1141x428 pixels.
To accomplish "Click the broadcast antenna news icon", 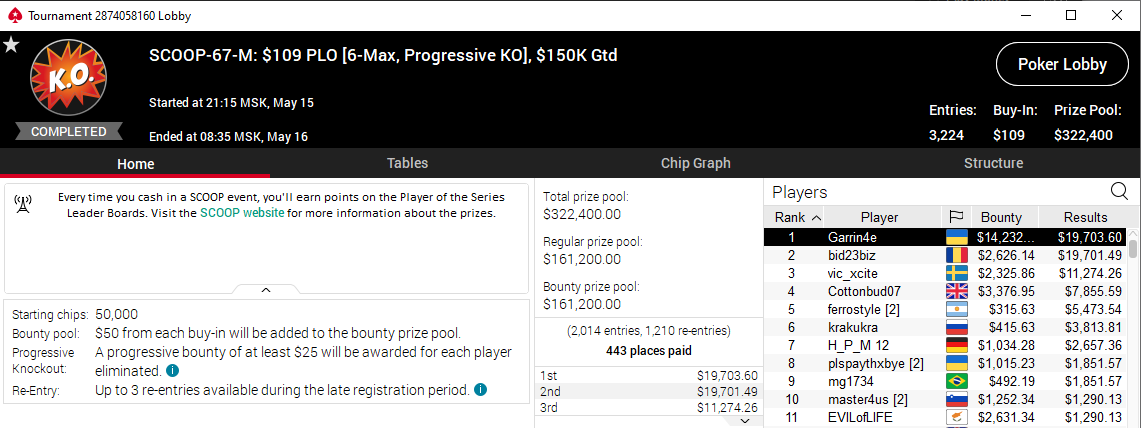I will point(23,205).
